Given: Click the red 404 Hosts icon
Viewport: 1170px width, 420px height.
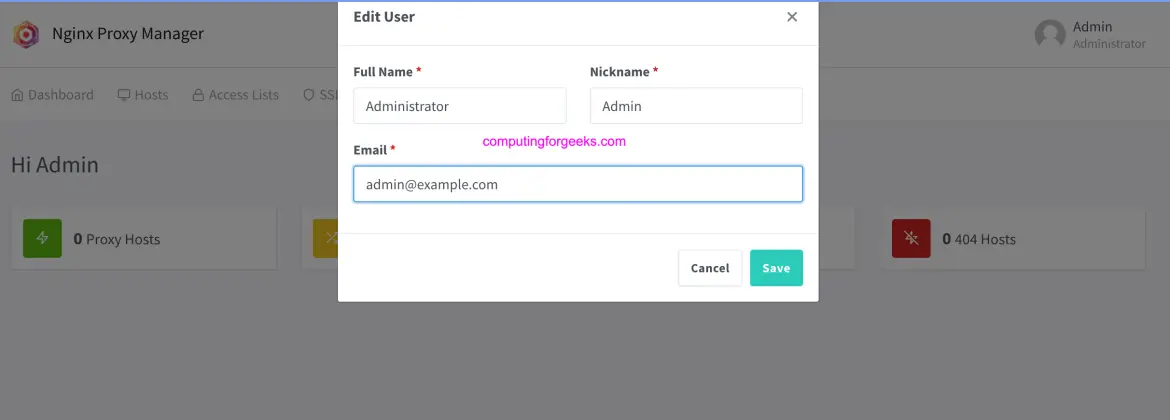Looking at the screenshot, I should click(x=911, y=239).
